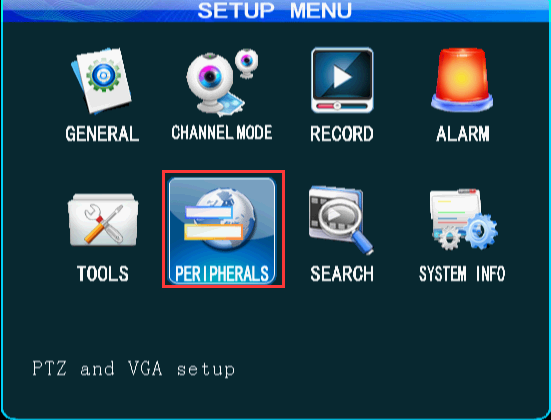Click the SETUP MENU title bar
The height and width of the screenshot is (420, 551).
276,11
